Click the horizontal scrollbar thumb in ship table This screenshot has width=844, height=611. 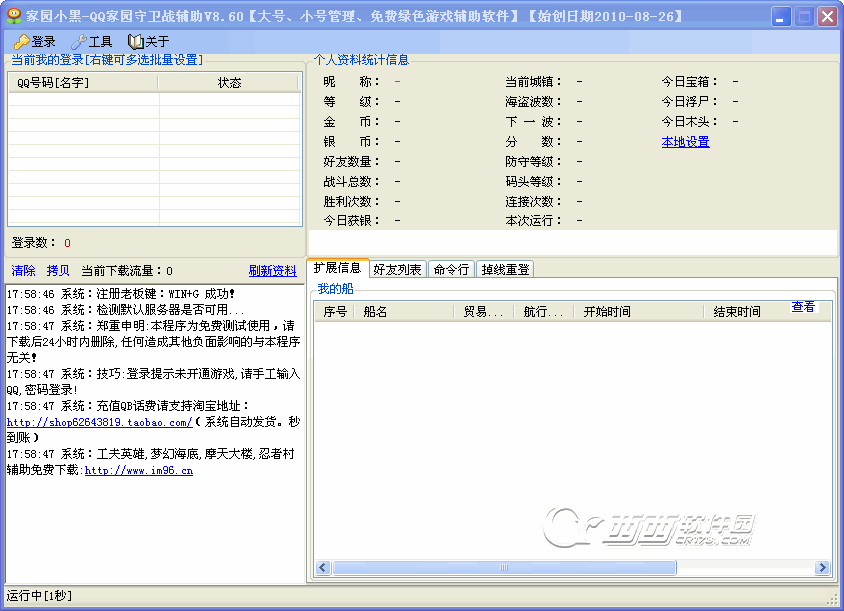(504, 567)
